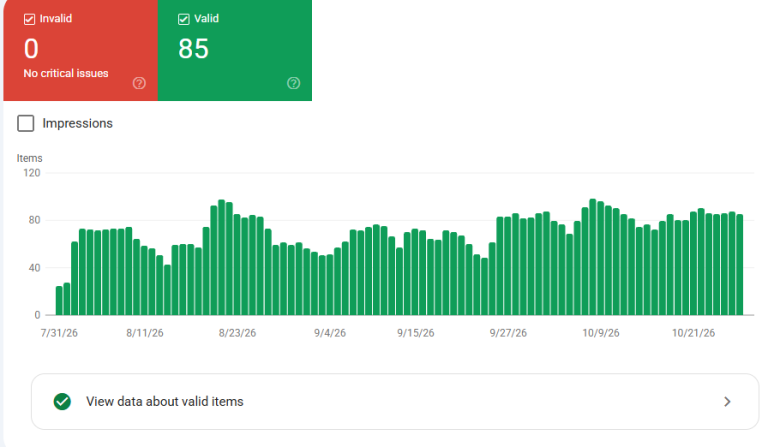Screen dimensions: 768x447
Task: Click the 10/9/26 axis date label
Action: click(x=601, y=333)
